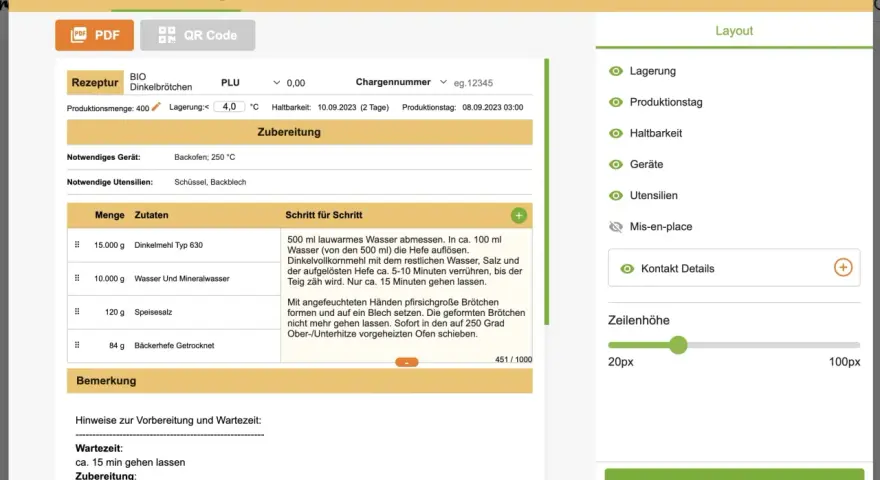Click the character counter 451 / 1000
880x480 pixels.
click(514, 359)
